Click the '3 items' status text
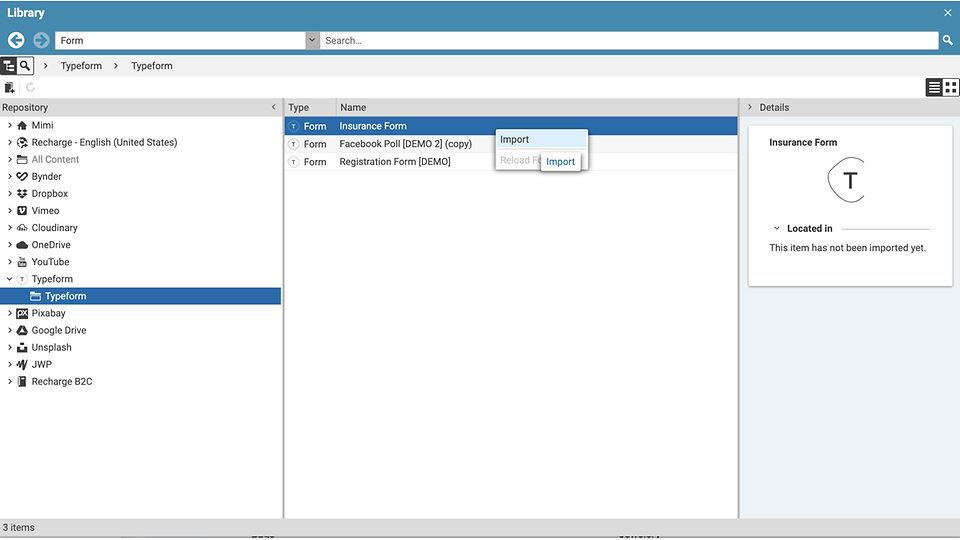960x540 pixels. click(18, 527)
